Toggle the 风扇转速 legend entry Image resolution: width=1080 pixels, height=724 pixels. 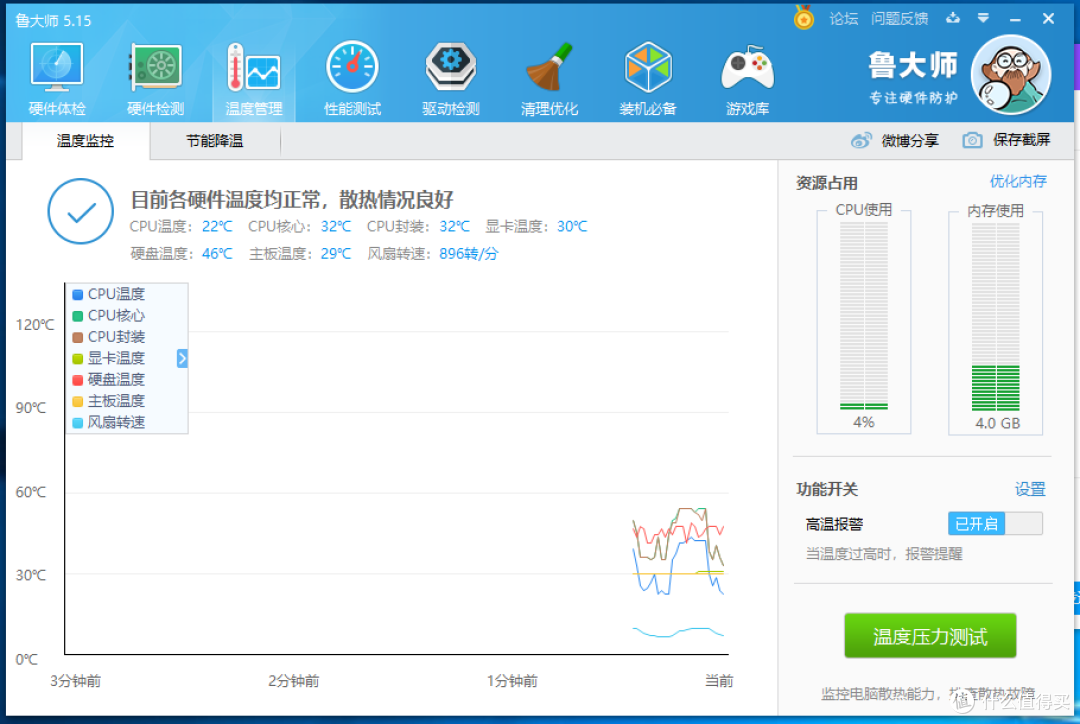click(109, 422)
